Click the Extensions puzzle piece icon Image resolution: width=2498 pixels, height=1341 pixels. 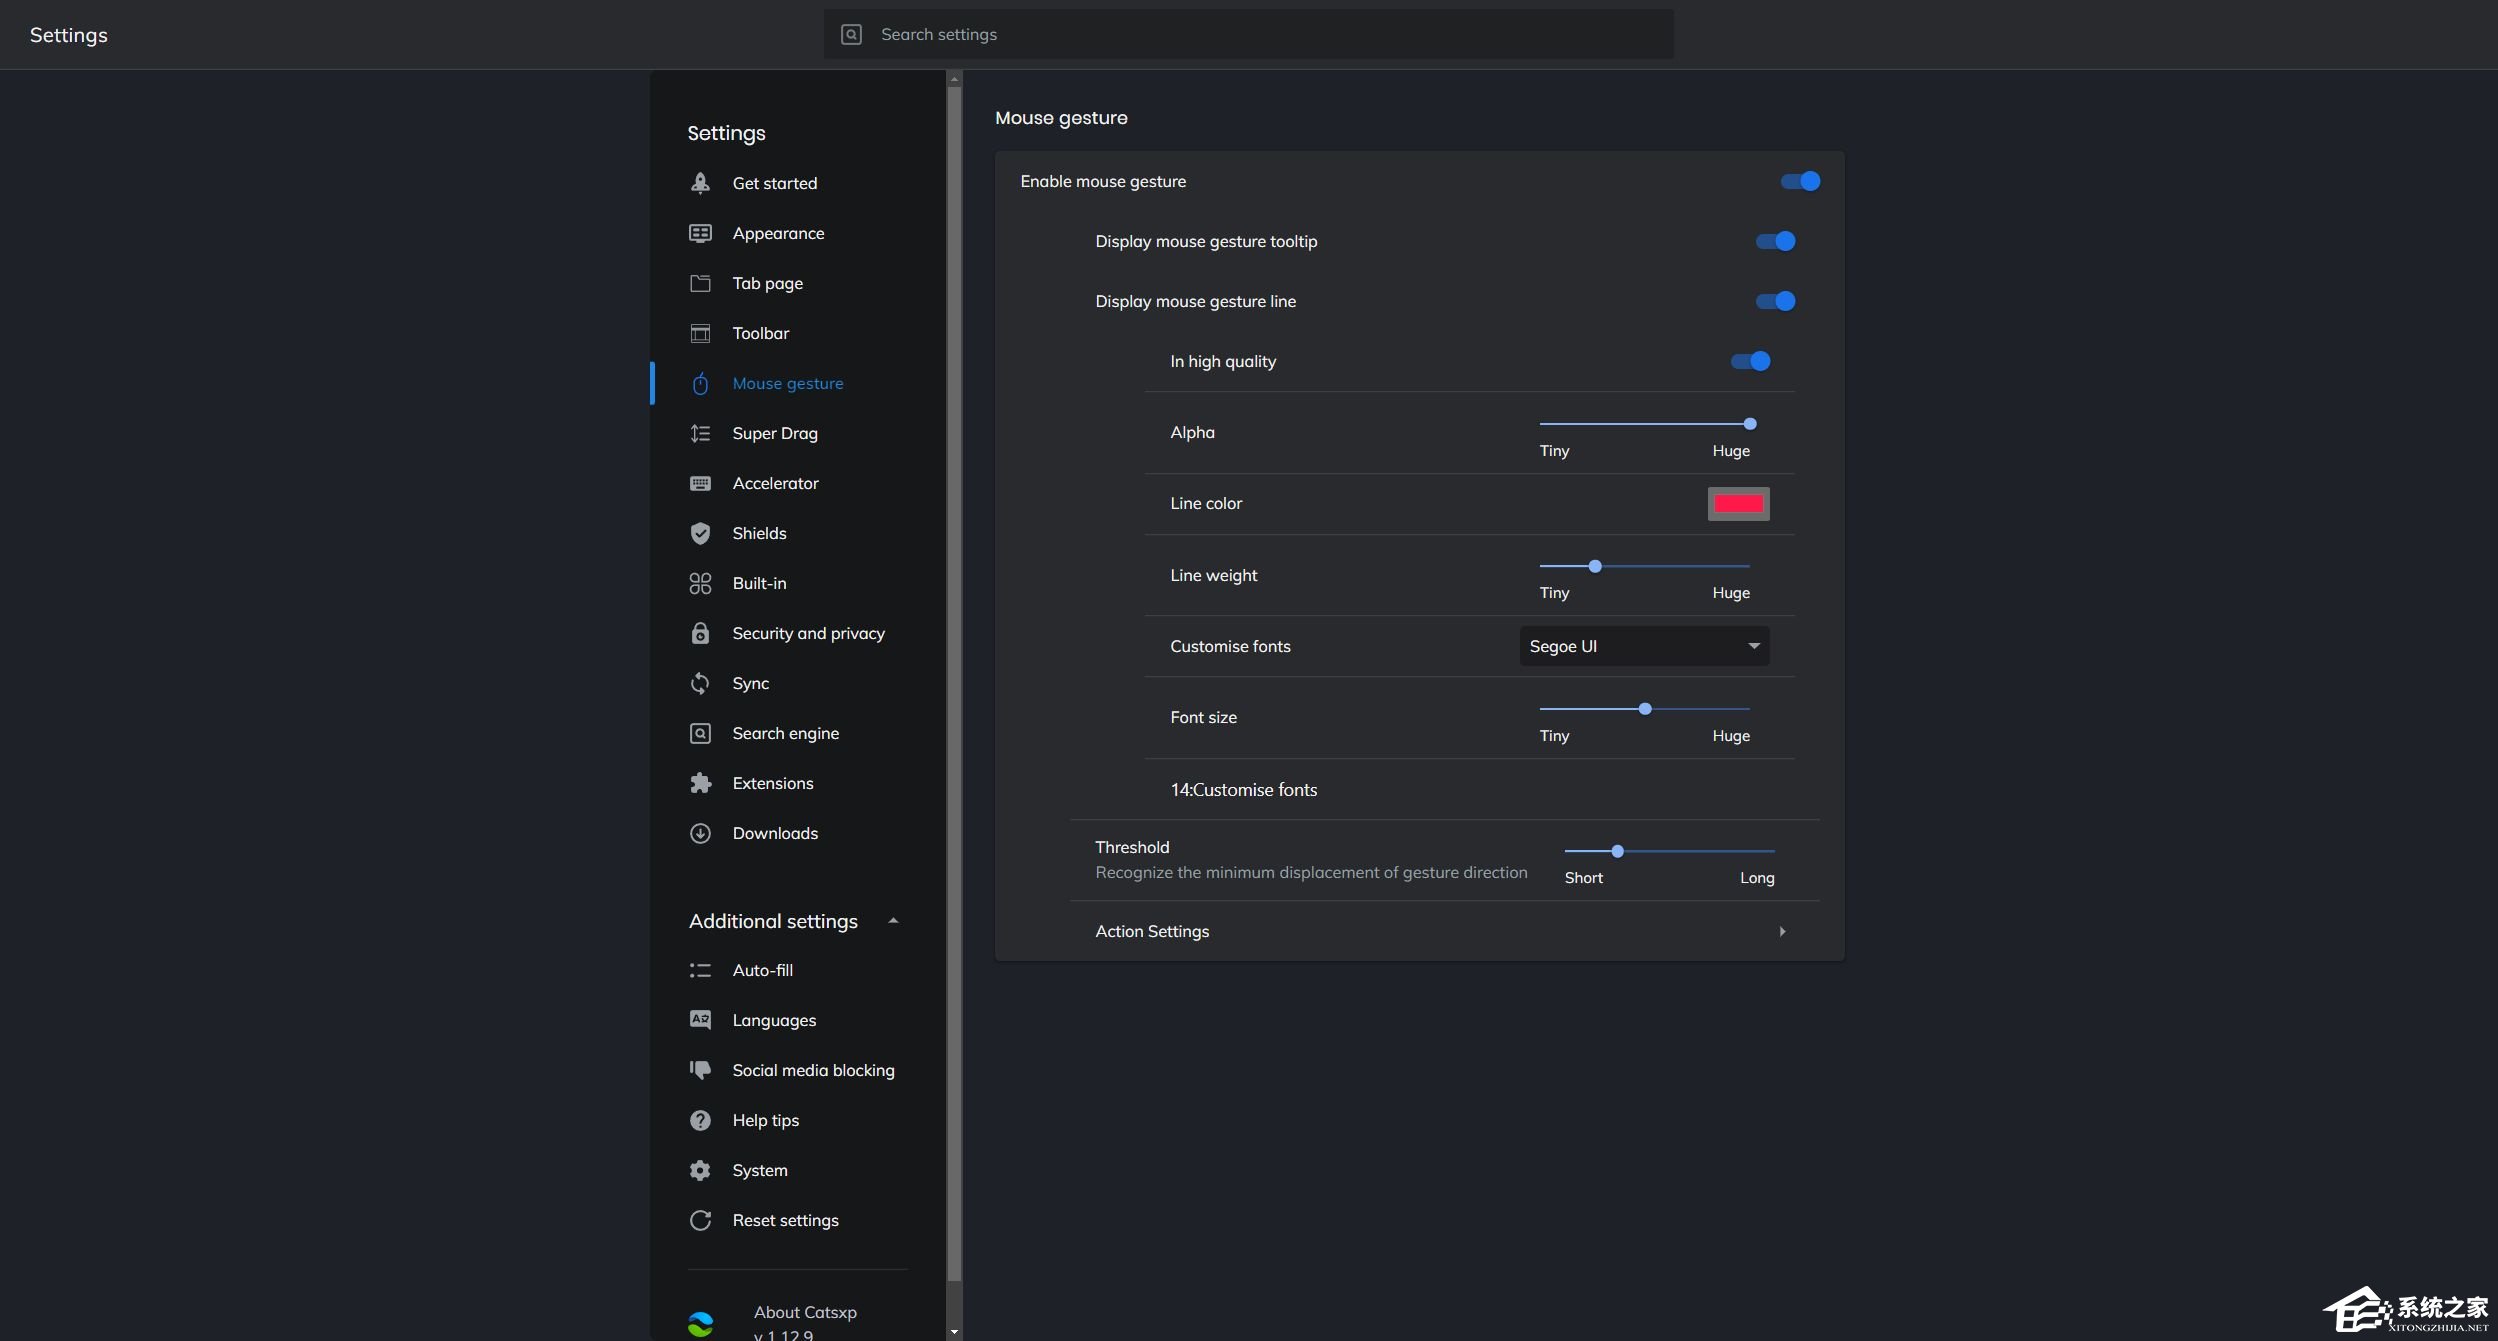(700, 783)
